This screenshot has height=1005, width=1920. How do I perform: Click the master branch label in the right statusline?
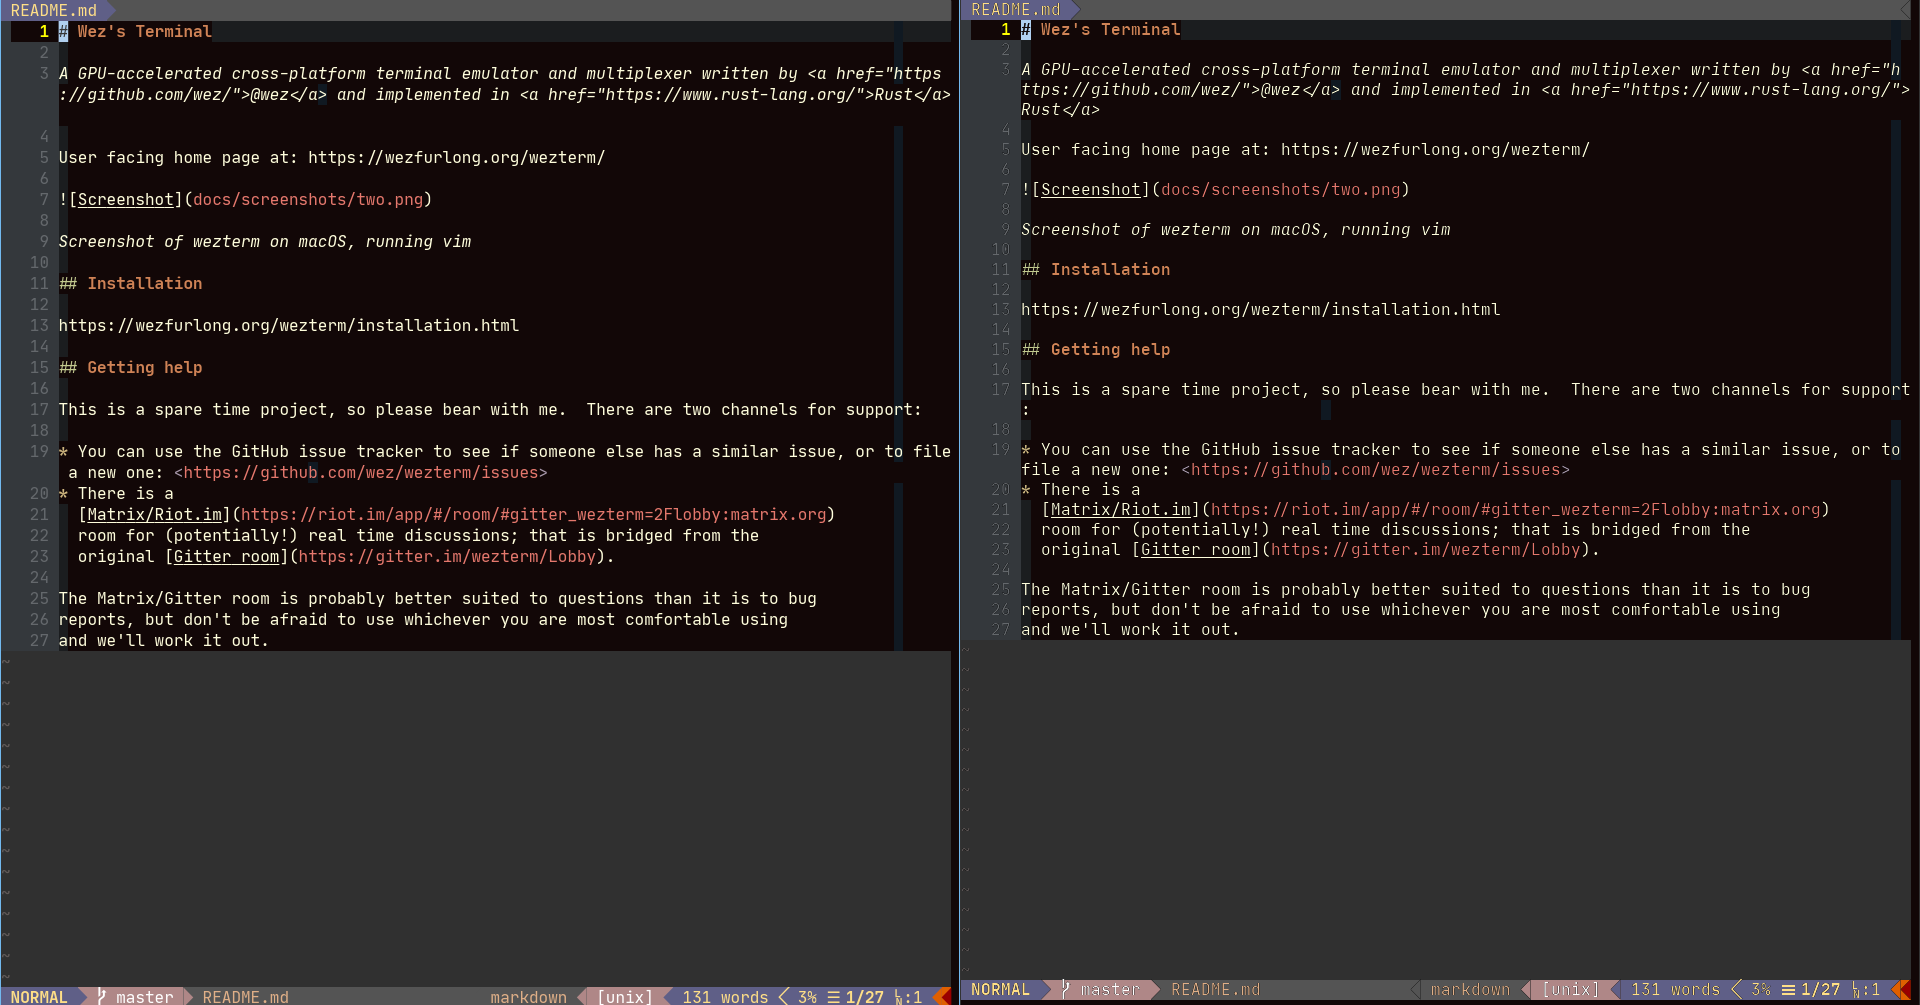coord(1110,989)
